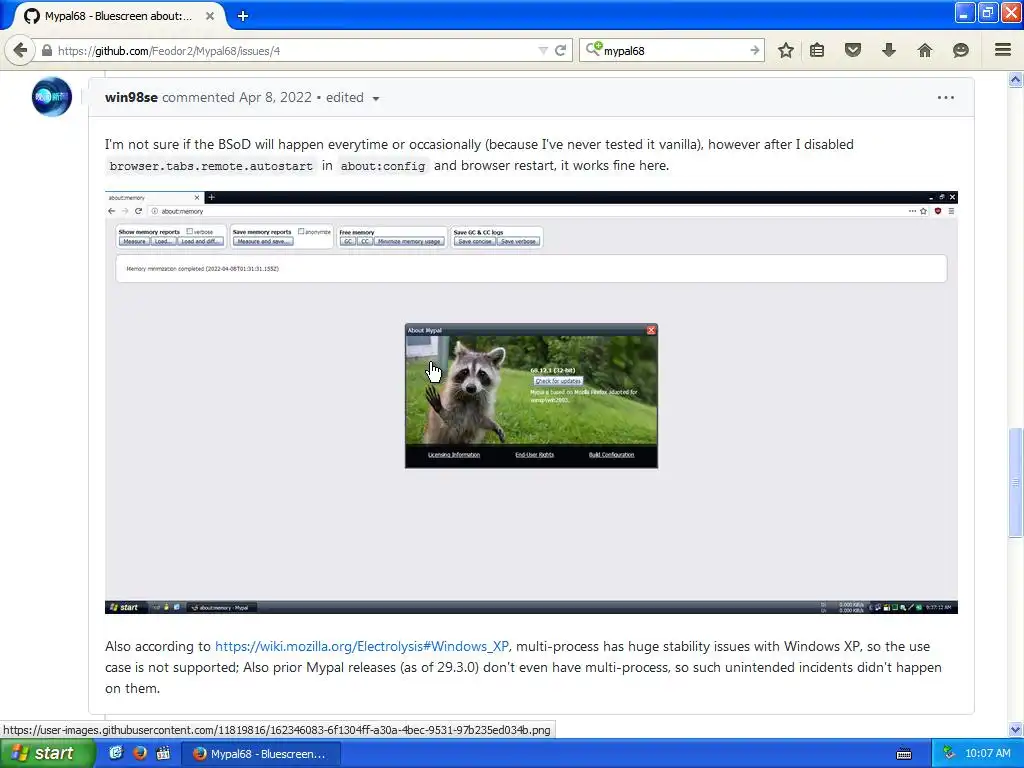Click the search engine magnifier icon
The height and width of the screenshot is (768, 1024).
[593, 50]
